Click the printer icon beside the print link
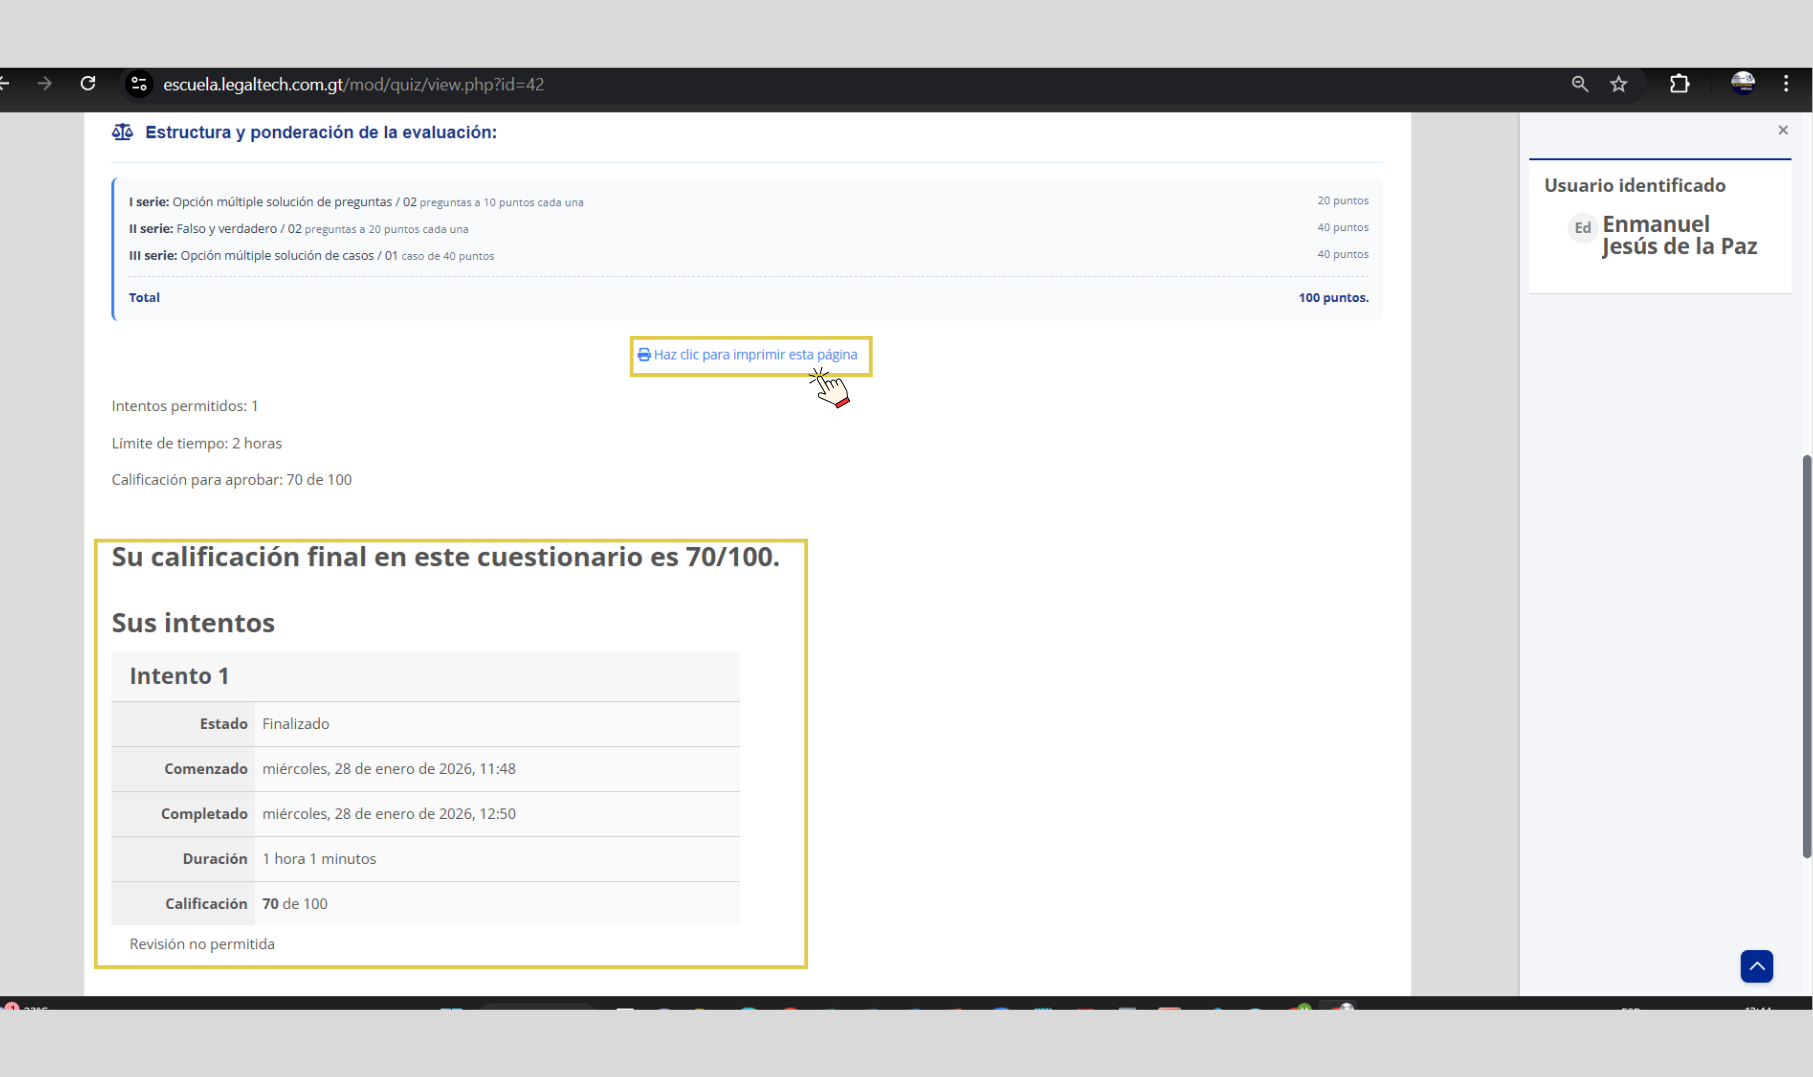Viewport: 1813px width, 1077px height. (643, 355)
